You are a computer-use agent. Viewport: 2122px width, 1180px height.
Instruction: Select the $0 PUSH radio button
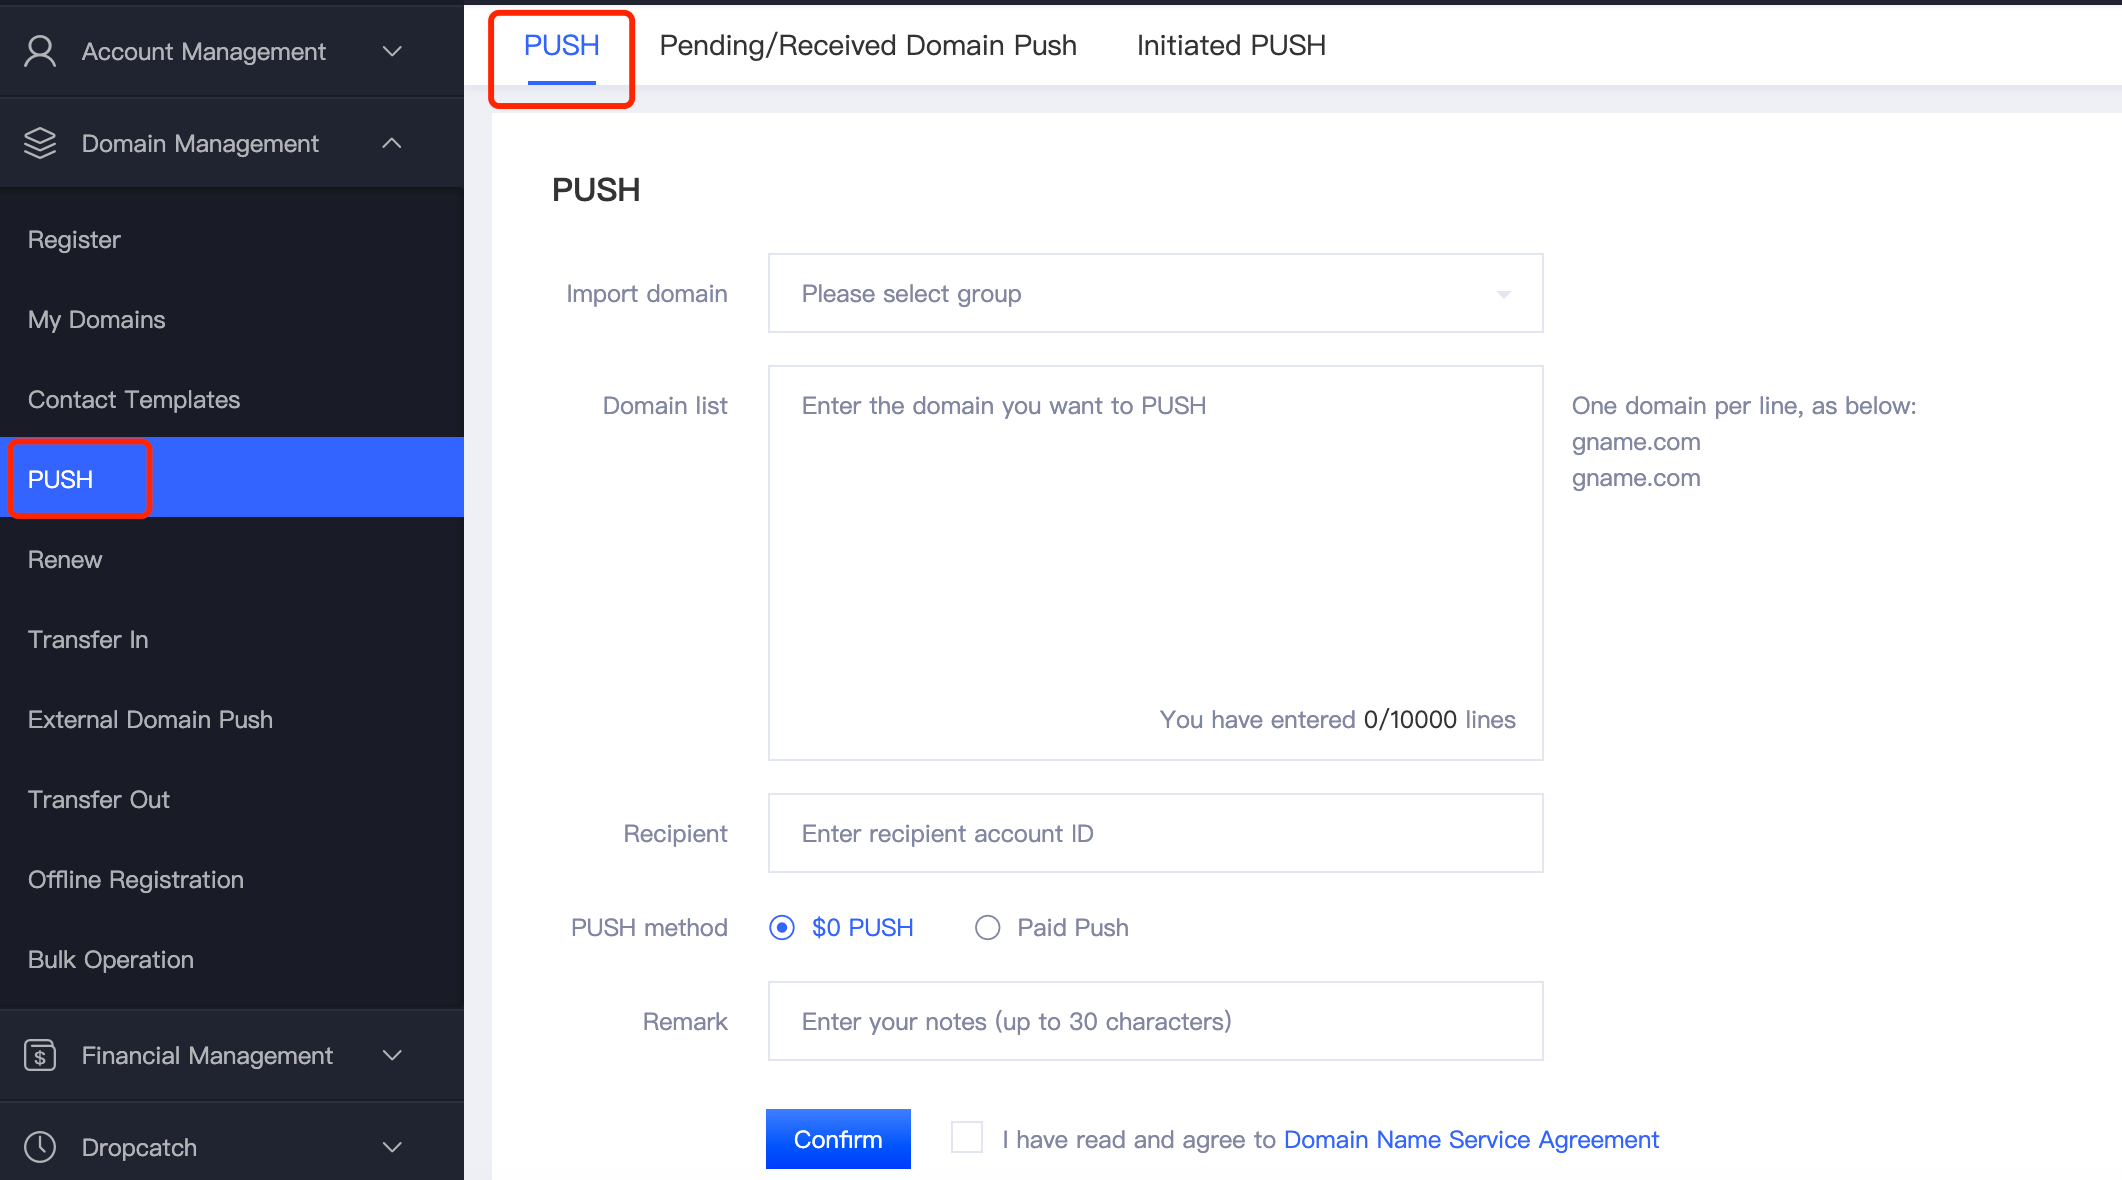(782, 928)
